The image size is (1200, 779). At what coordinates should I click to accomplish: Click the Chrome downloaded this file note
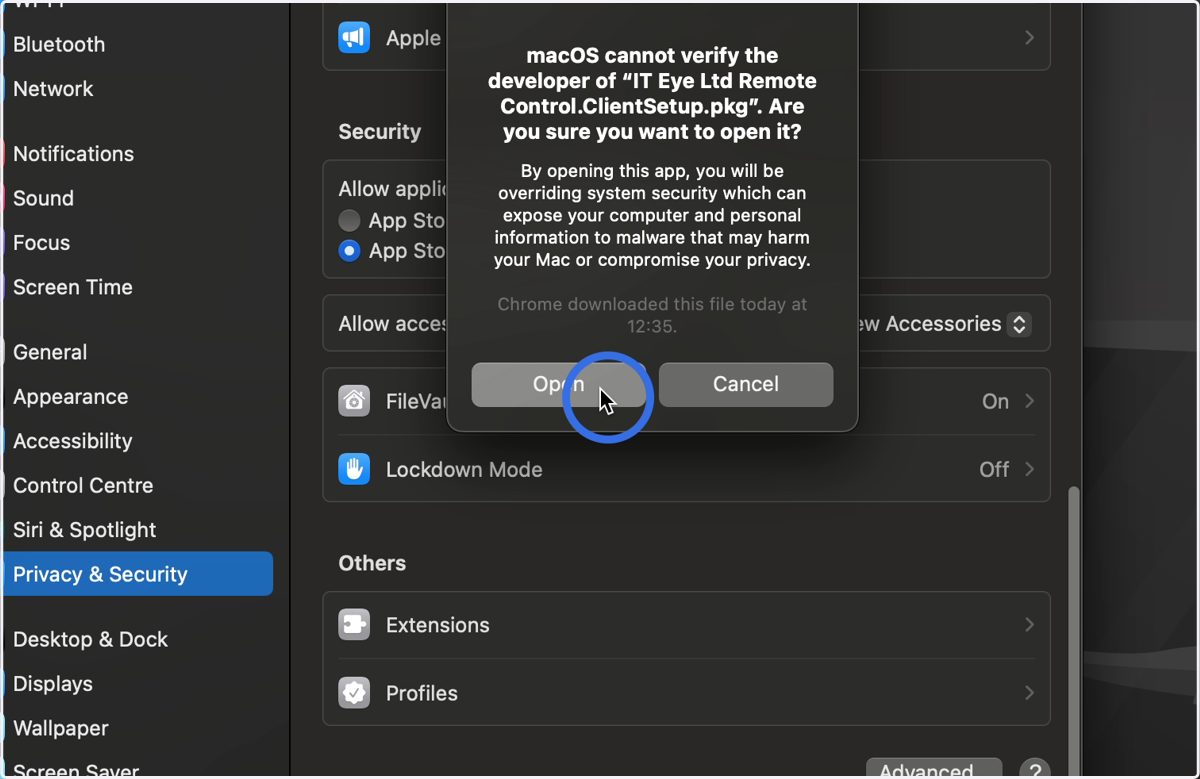click(x=652, y=315)
